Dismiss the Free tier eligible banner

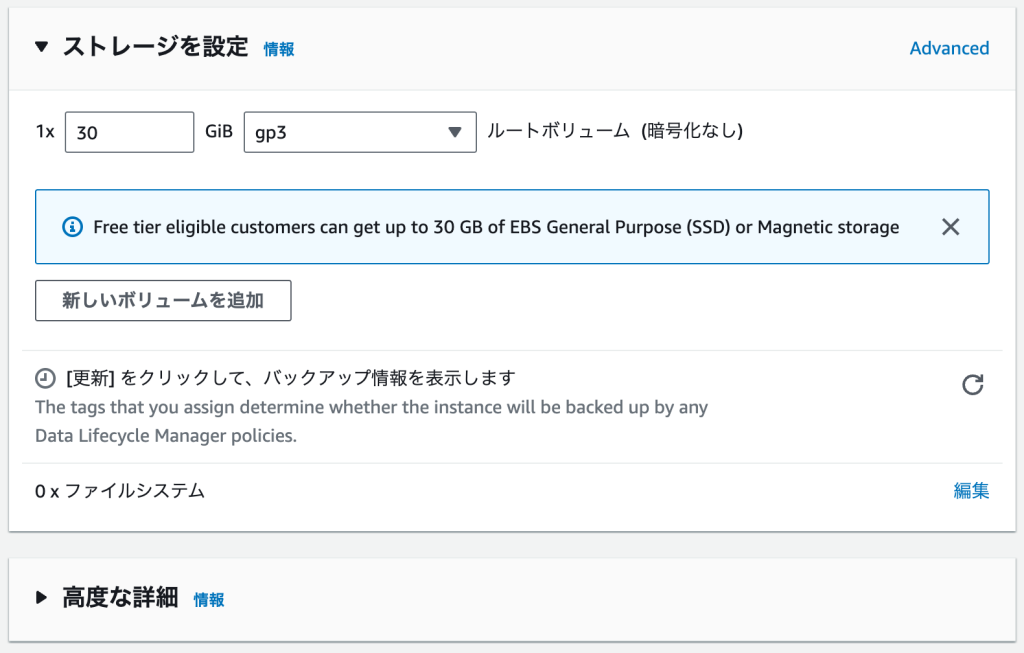(x=950, y=227)
